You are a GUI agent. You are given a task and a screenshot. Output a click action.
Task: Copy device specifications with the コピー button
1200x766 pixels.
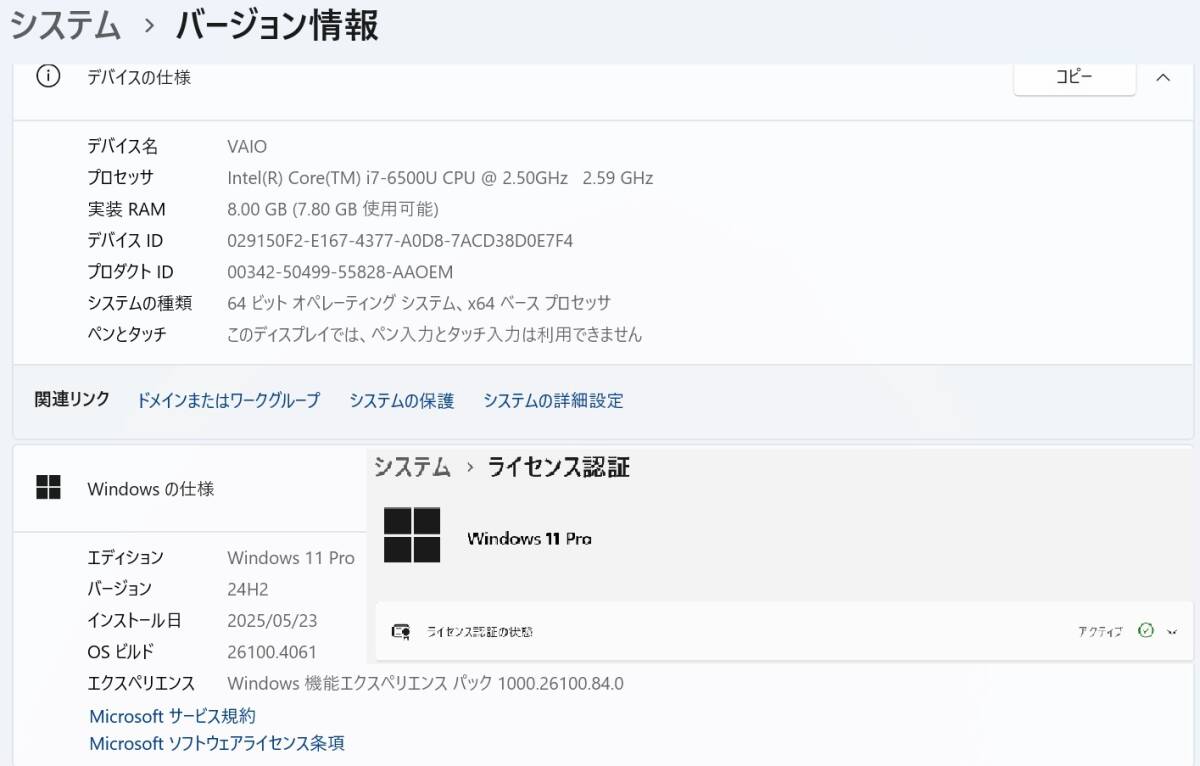pyautogui.click(x=1074, y=77)
